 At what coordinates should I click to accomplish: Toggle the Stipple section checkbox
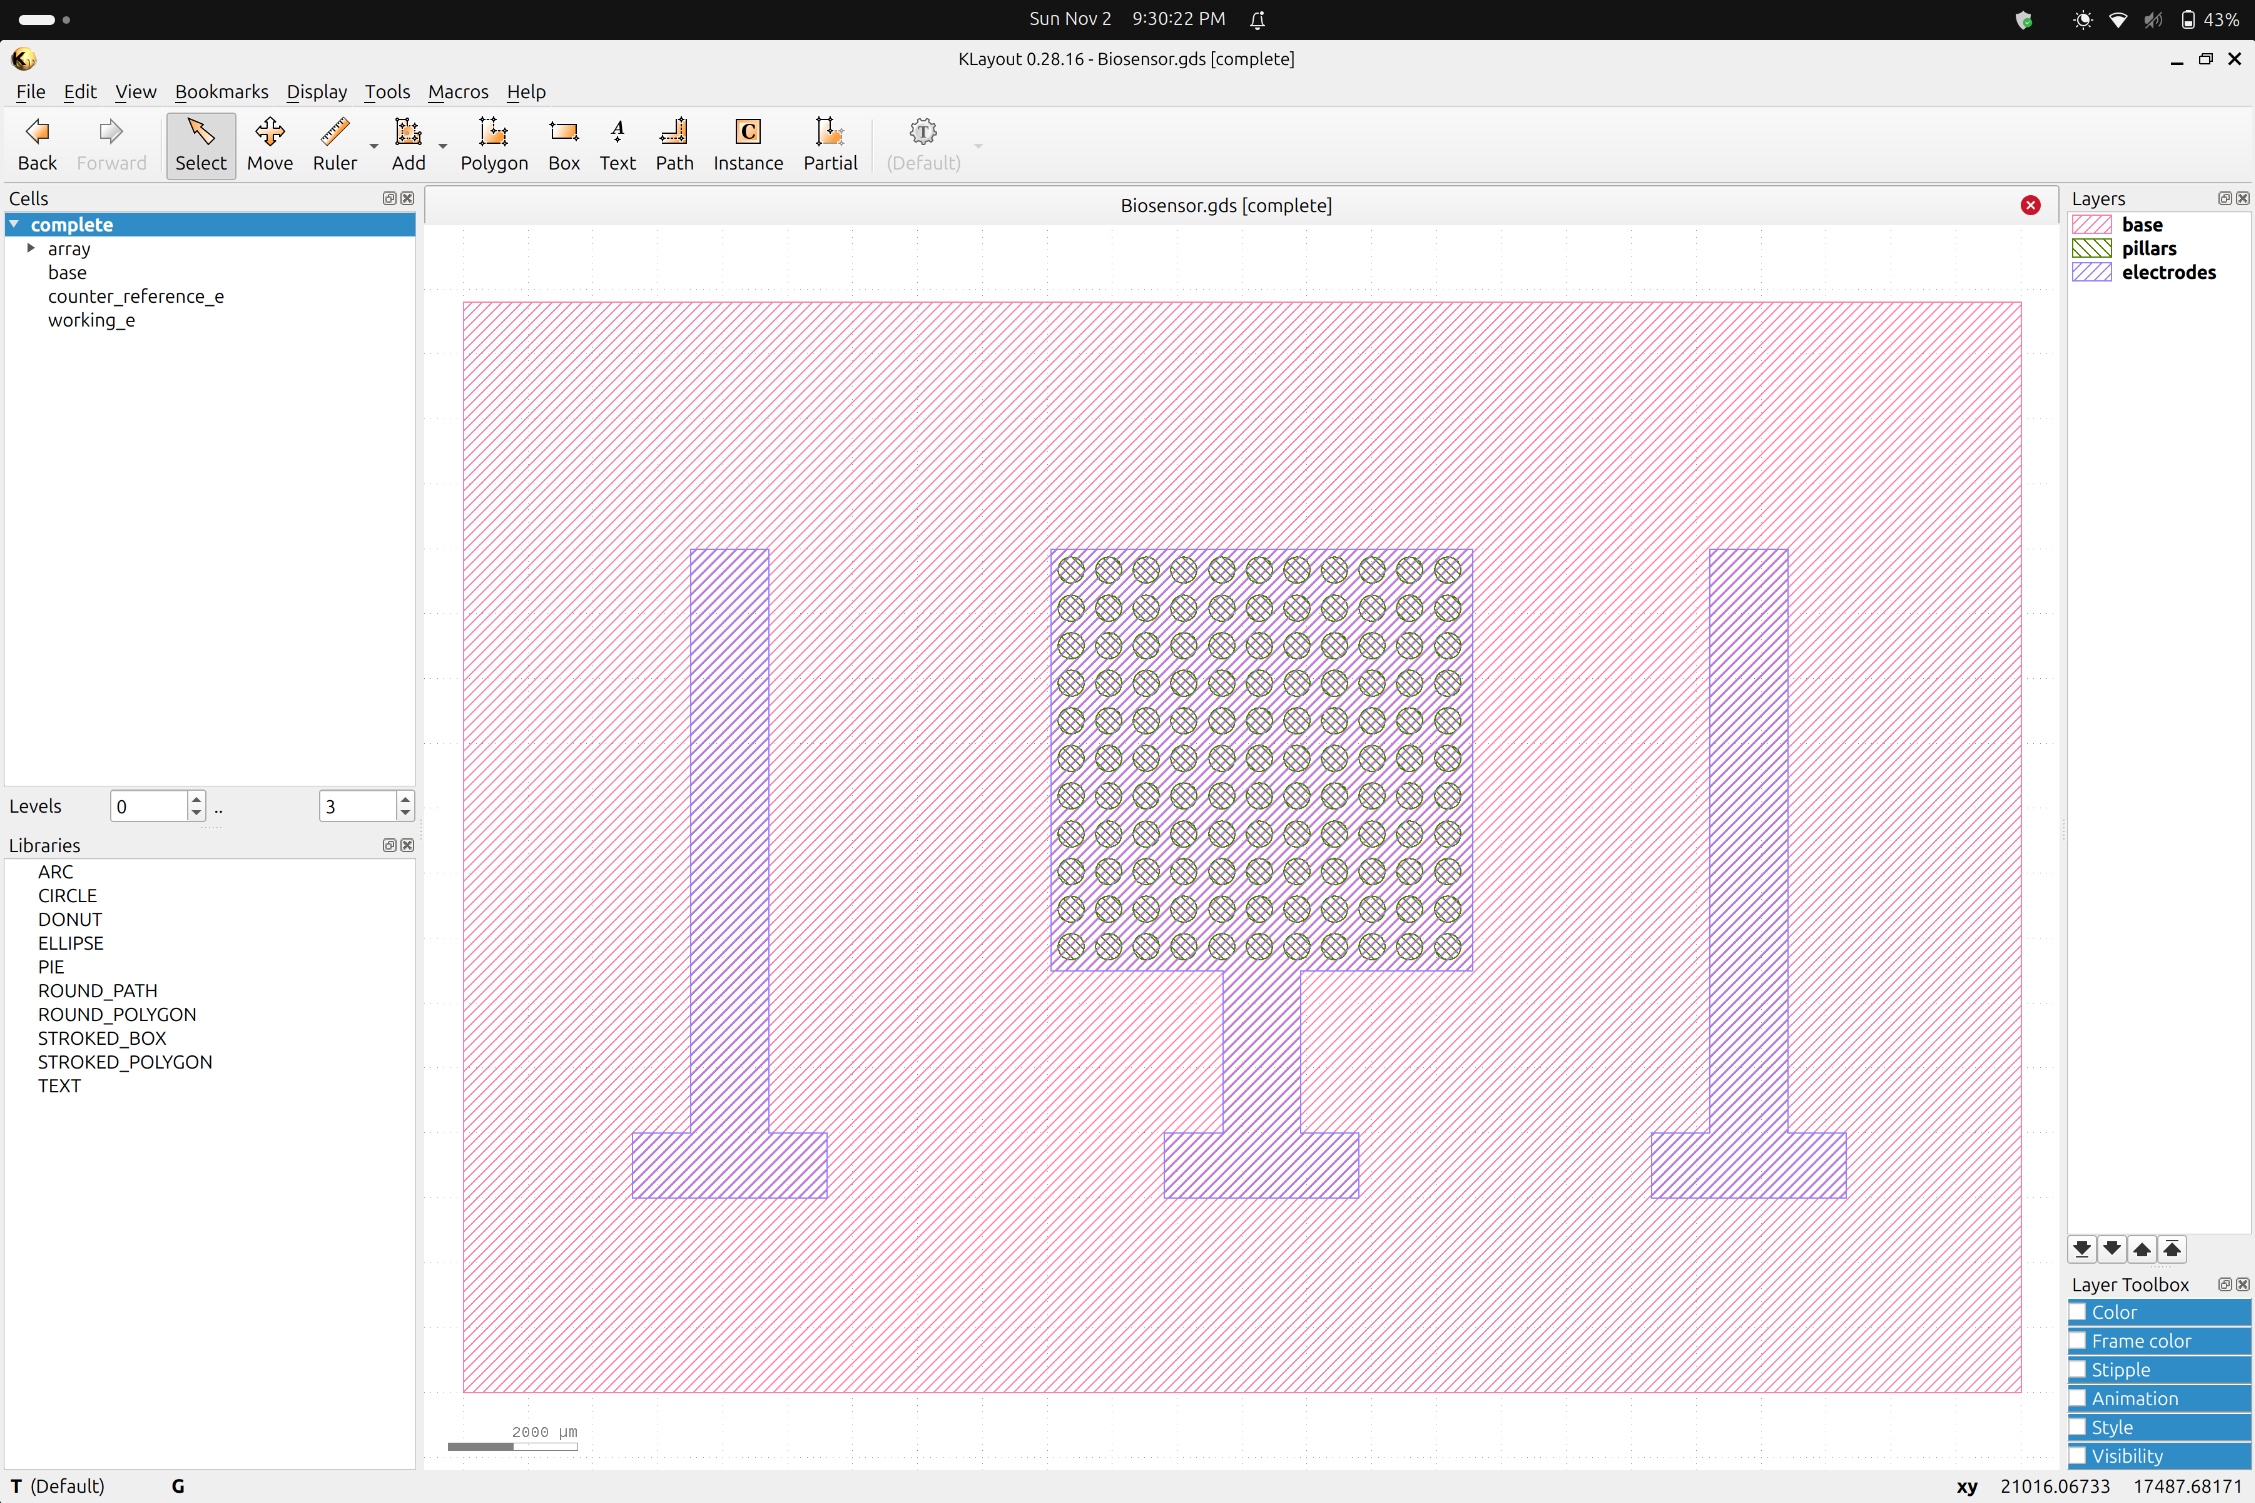(2078, 1370)
